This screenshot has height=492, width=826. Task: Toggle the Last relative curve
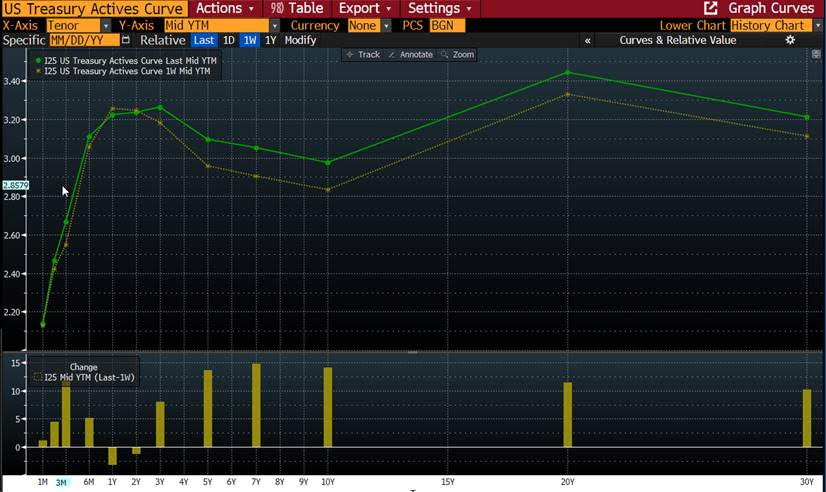(204, 40)
